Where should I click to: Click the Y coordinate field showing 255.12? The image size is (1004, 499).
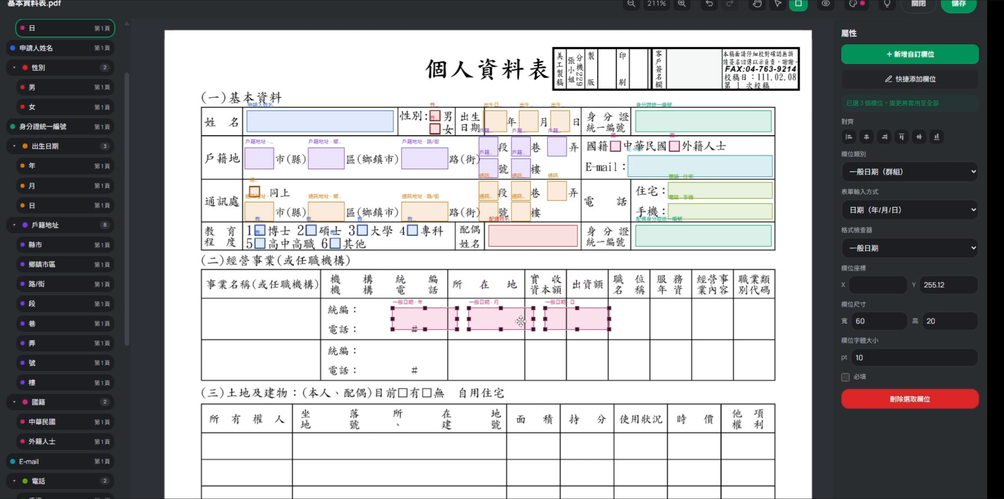point(950,285)
